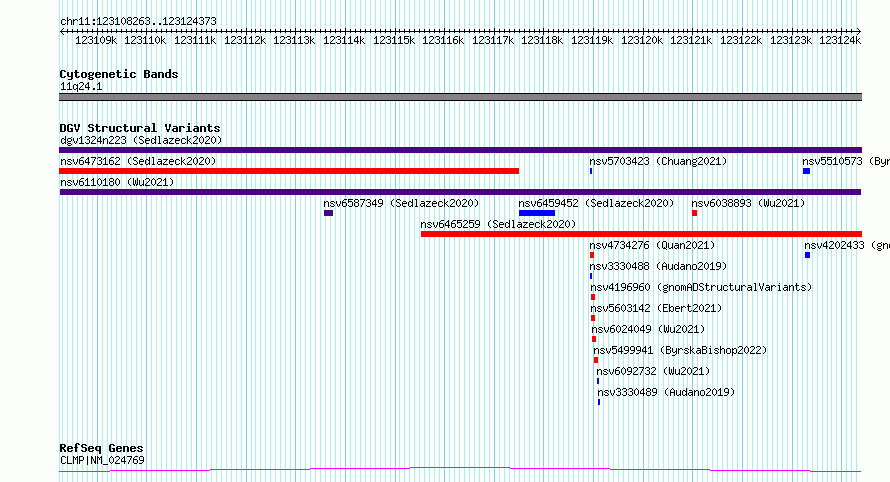Click the DGV Structural Variants track title
Image resolution: width=890 pixels, height=482 pixels.
[x=140, y=128]
